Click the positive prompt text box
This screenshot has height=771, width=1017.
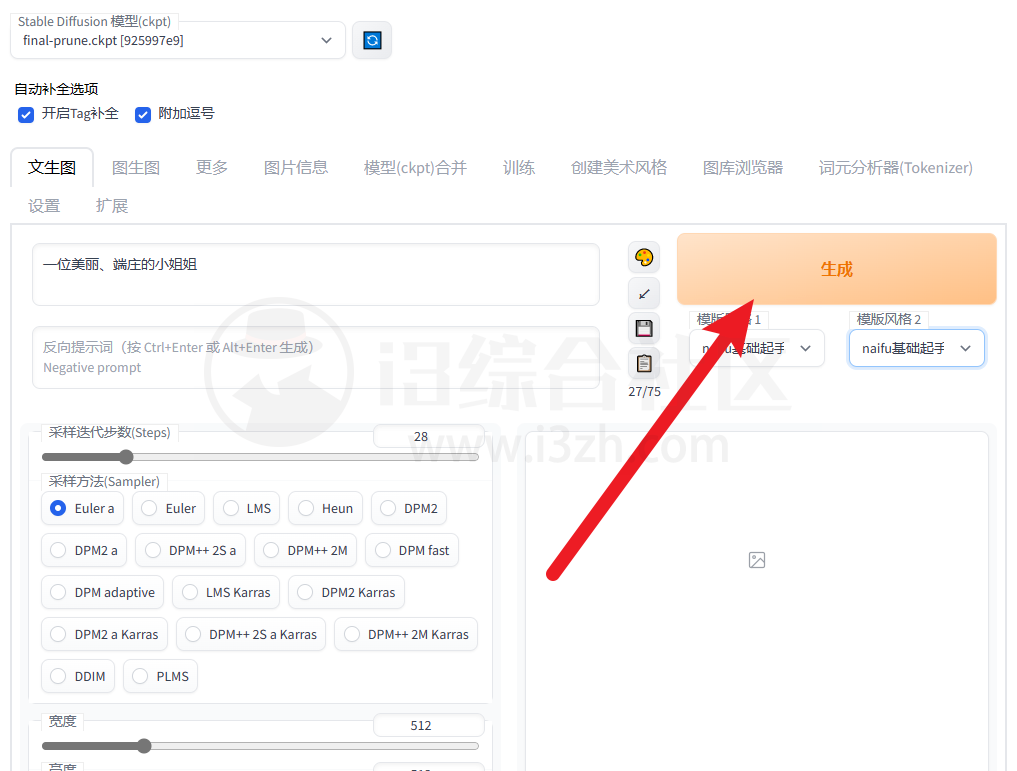[316, 274]
